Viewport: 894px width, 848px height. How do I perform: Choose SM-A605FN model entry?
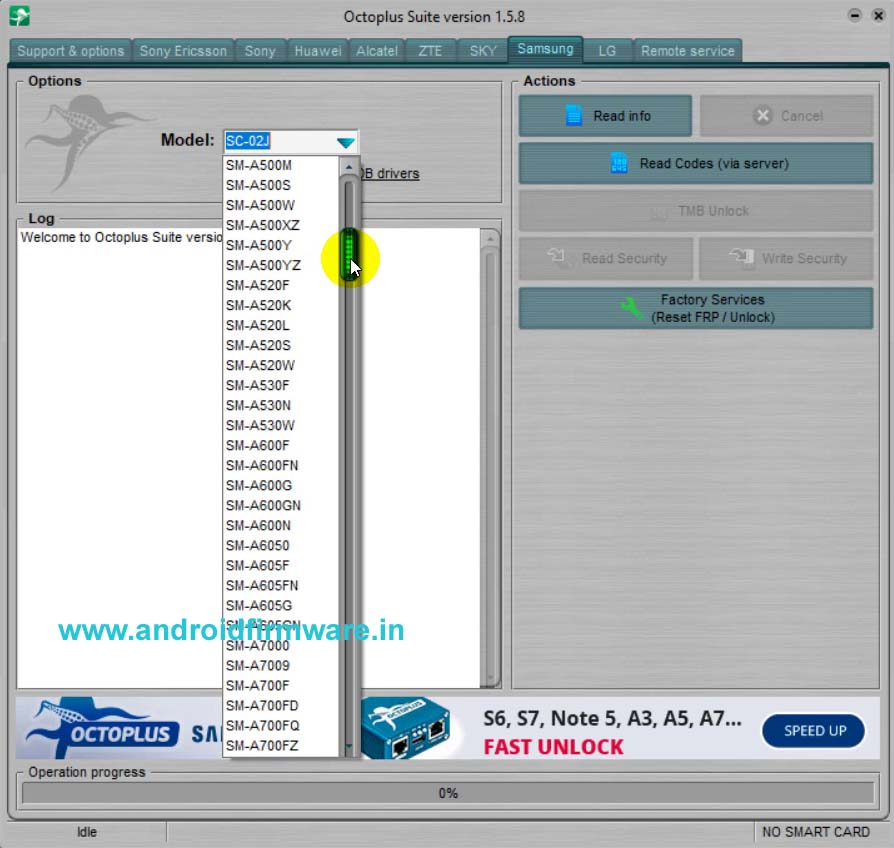tap(281, 585)
